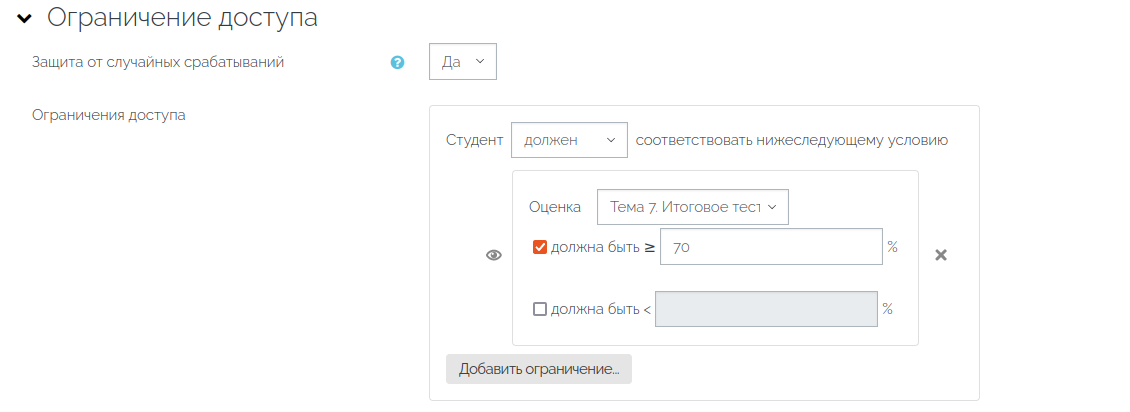Viewport: 1130px width, 412px height.
Task: Click the Оценка label
Action: point(555,207)
